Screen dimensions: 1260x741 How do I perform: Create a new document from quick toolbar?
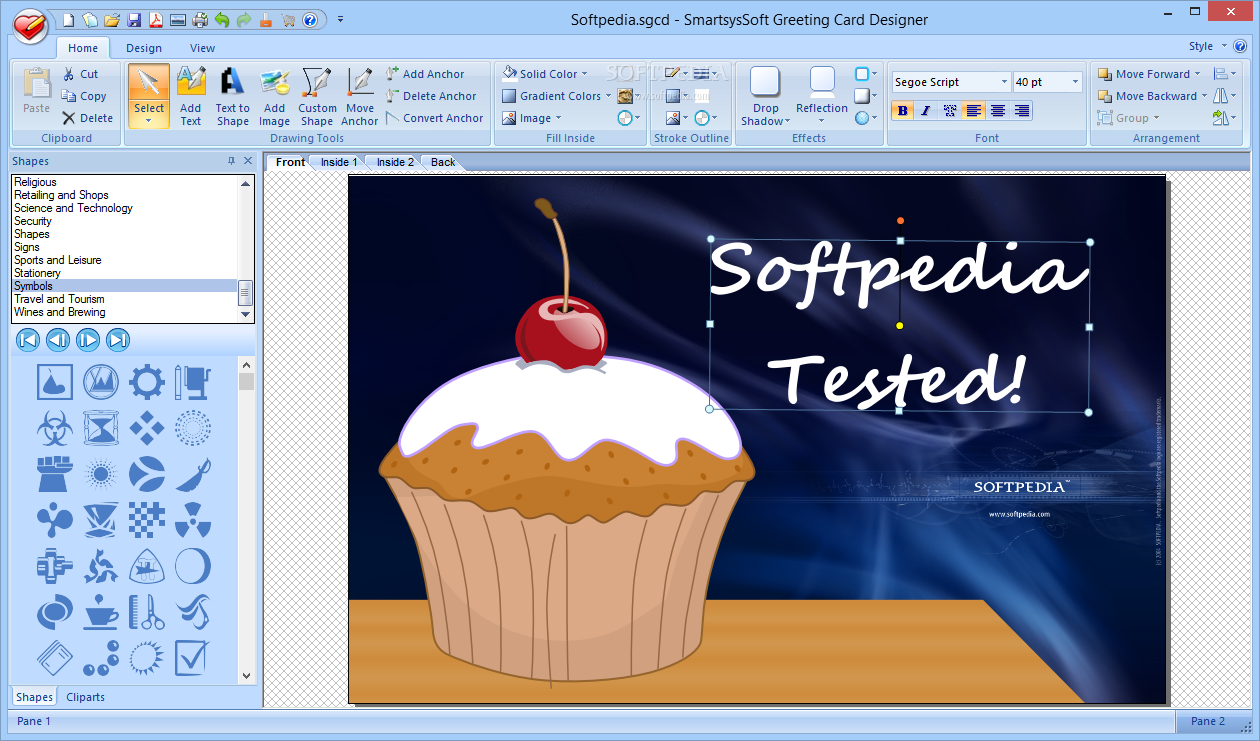68,19
